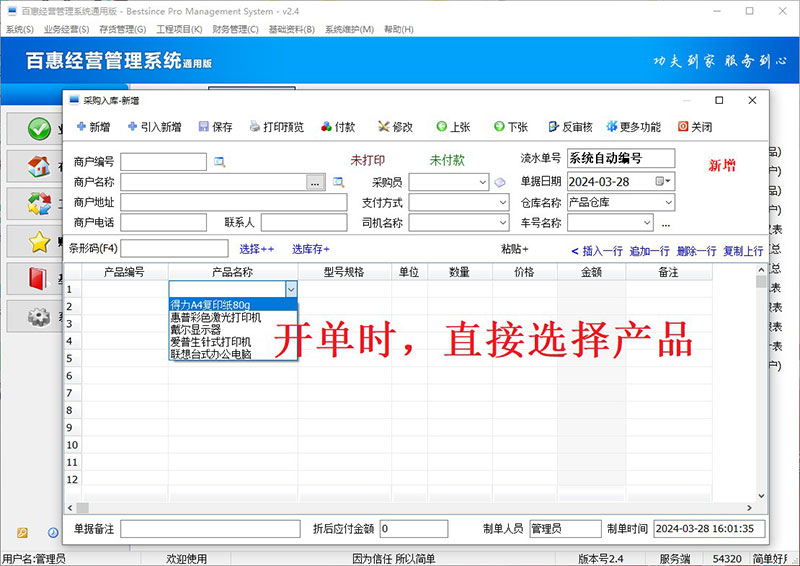Click the red 关闭 toolbar button
Screen dimensions: 800x566
coord(695,127)
